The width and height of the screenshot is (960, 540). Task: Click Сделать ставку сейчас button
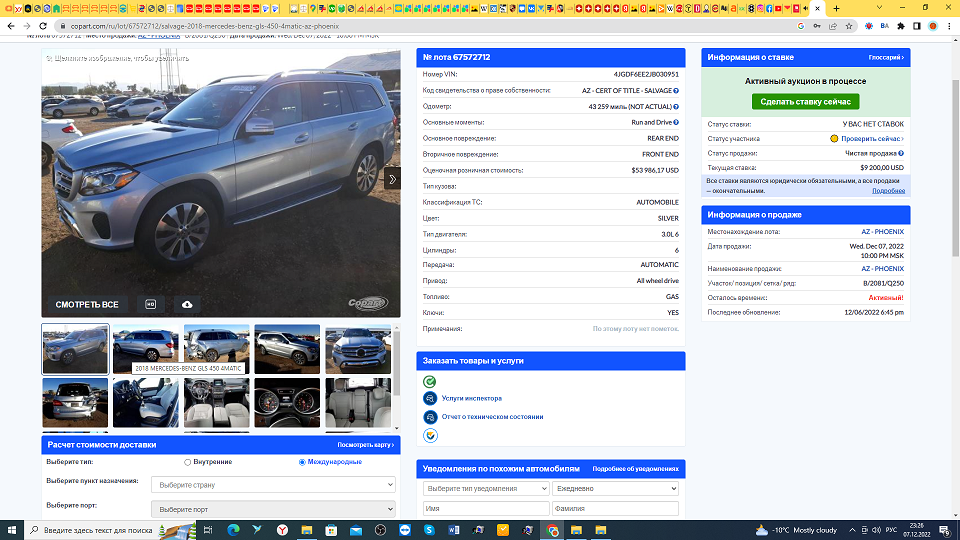(x=806, y=102)
